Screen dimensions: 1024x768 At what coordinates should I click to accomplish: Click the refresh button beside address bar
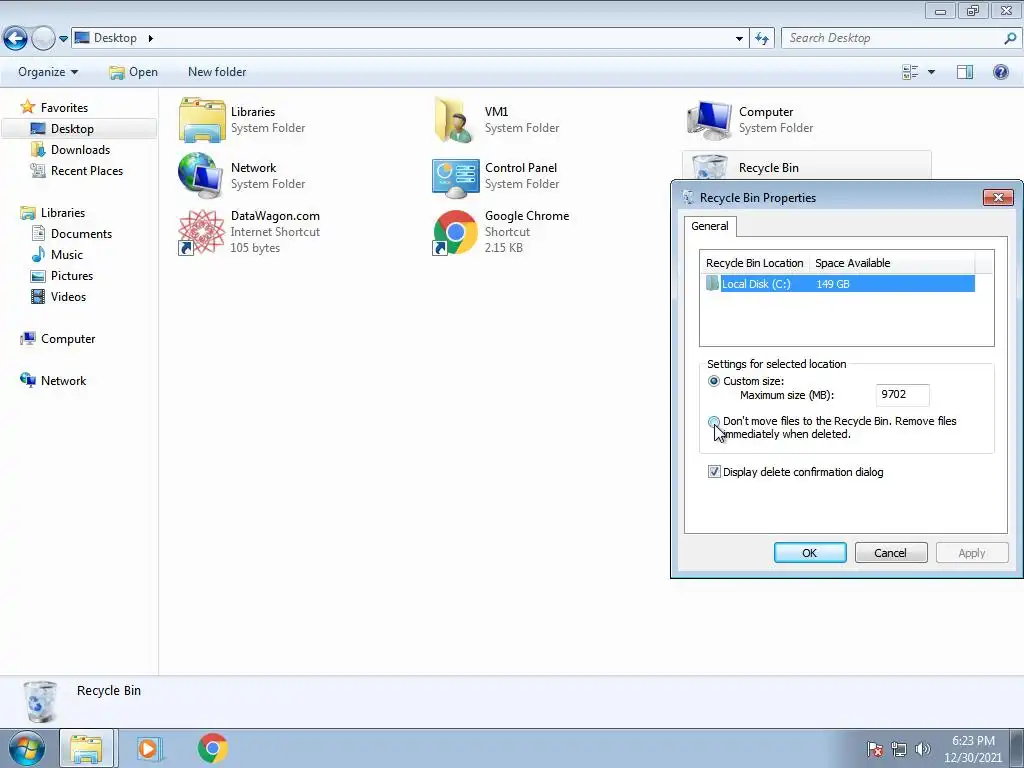(762, 39)
